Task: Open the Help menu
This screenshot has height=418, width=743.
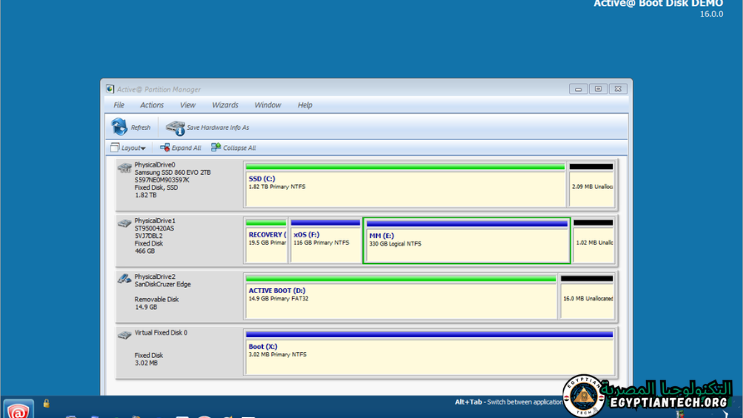Action: coord(305,105)
